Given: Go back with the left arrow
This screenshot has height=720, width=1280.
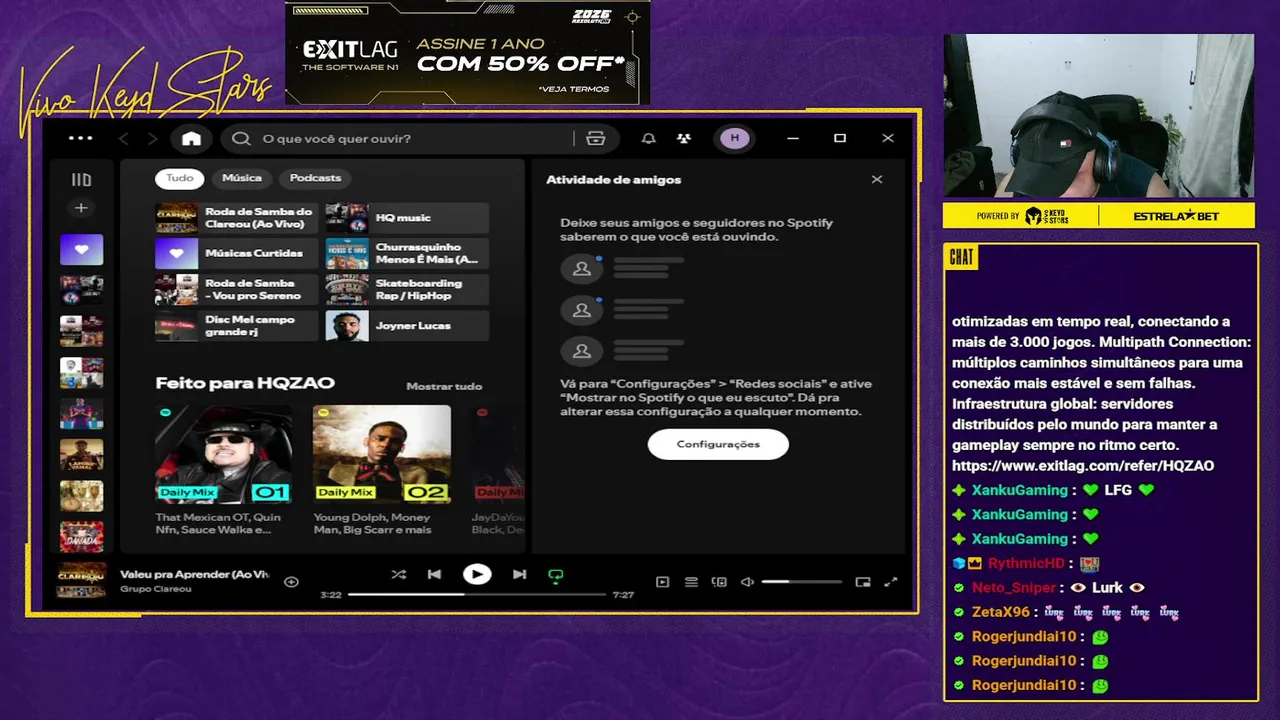Looking at the screenshot, I should pos(124,138).
